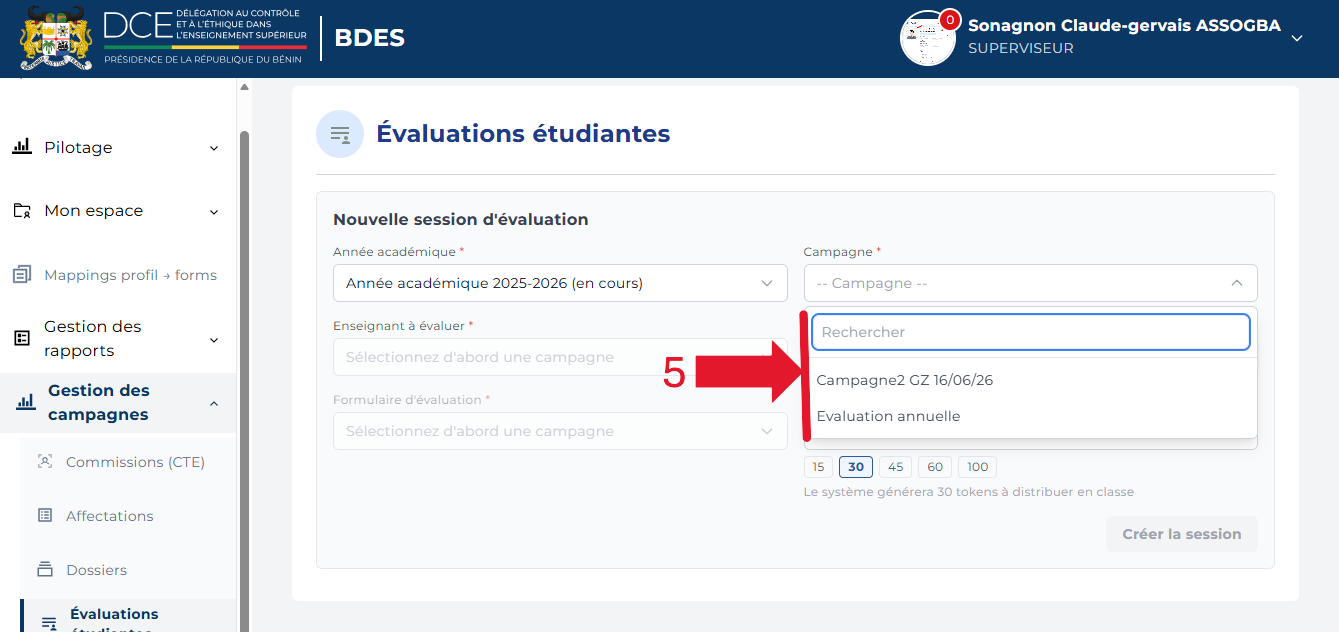Viewport: 1339px width, 632px height.
Task: Choose 30 tokens preset
Action: pyautogui.click(x=856, y=467)
